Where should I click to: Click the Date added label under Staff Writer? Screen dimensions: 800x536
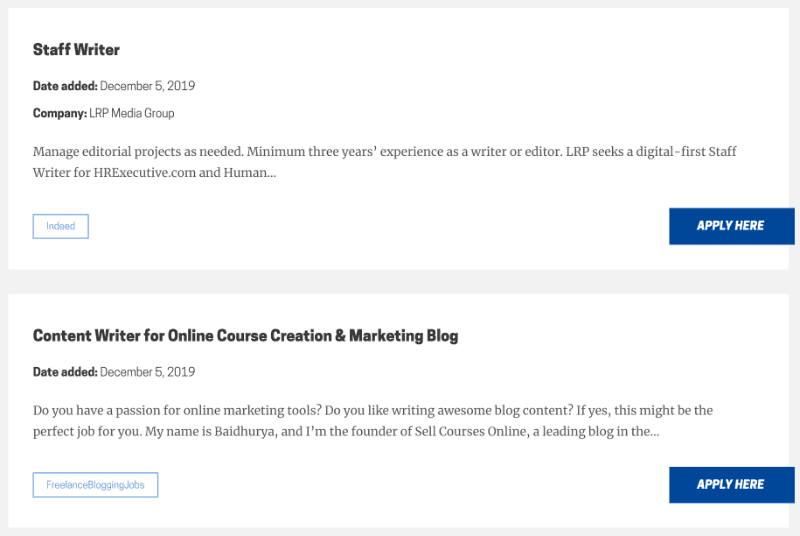click(65, 86)
